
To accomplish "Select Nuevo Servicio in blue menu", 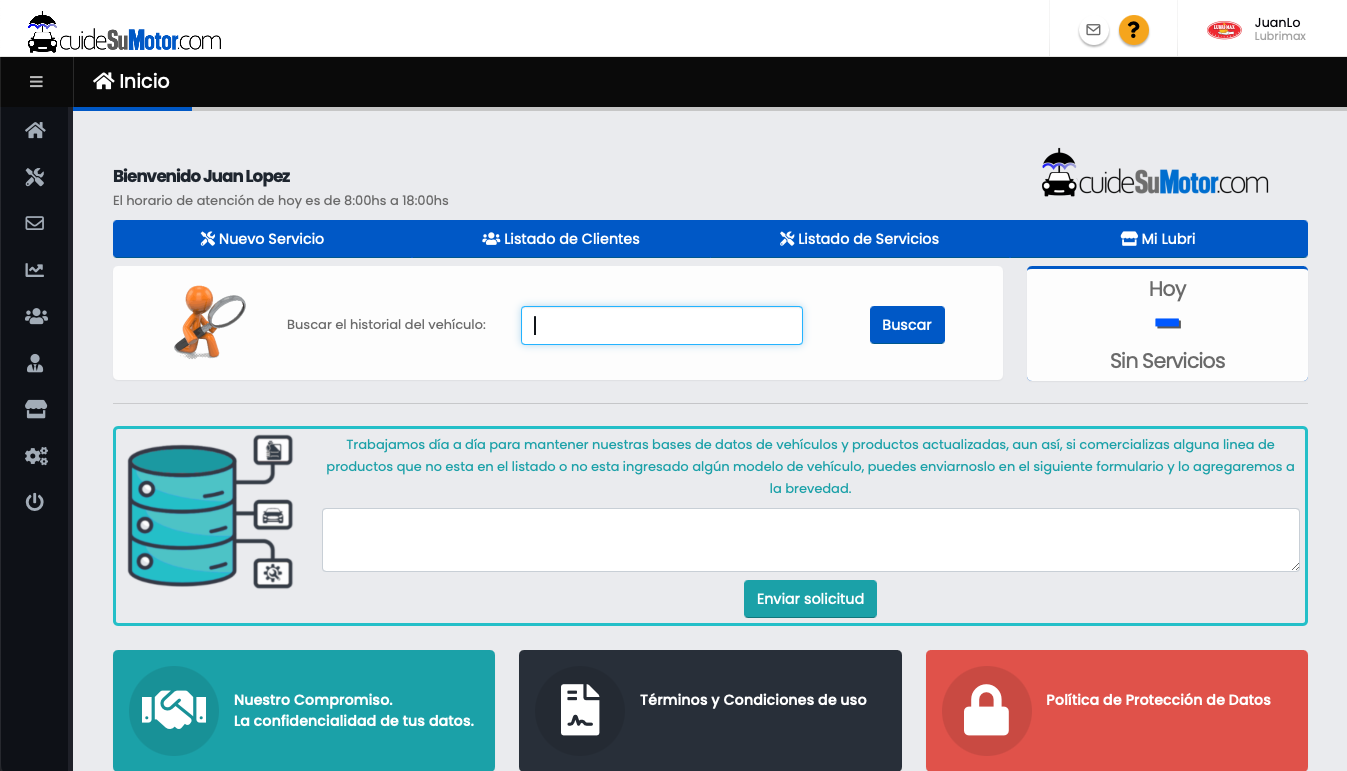I will (262, 239).
